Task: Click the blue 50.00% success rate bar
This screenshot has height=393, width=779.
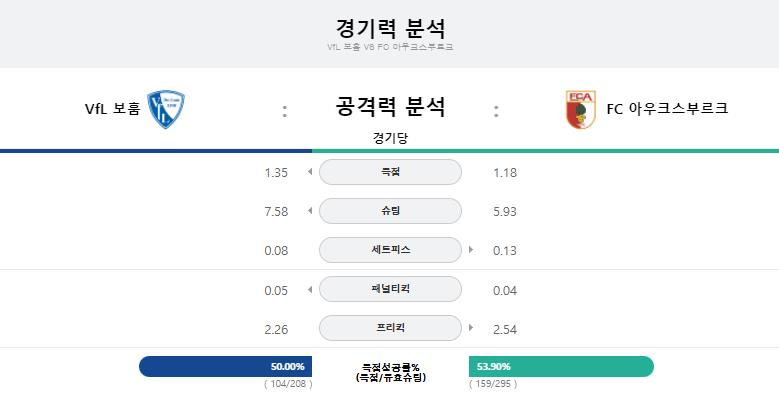Action: (x=226, y=366)
